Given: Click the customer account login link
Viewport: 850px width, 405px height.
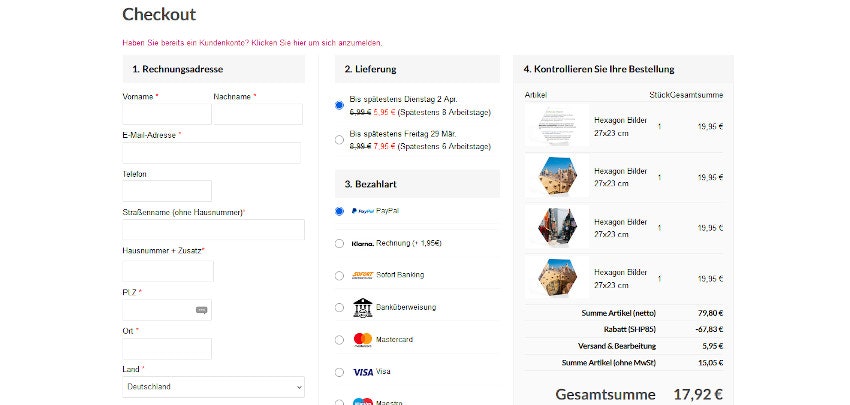Looking at the screenshot, I should pyautogui.click(x=251, y=43).
